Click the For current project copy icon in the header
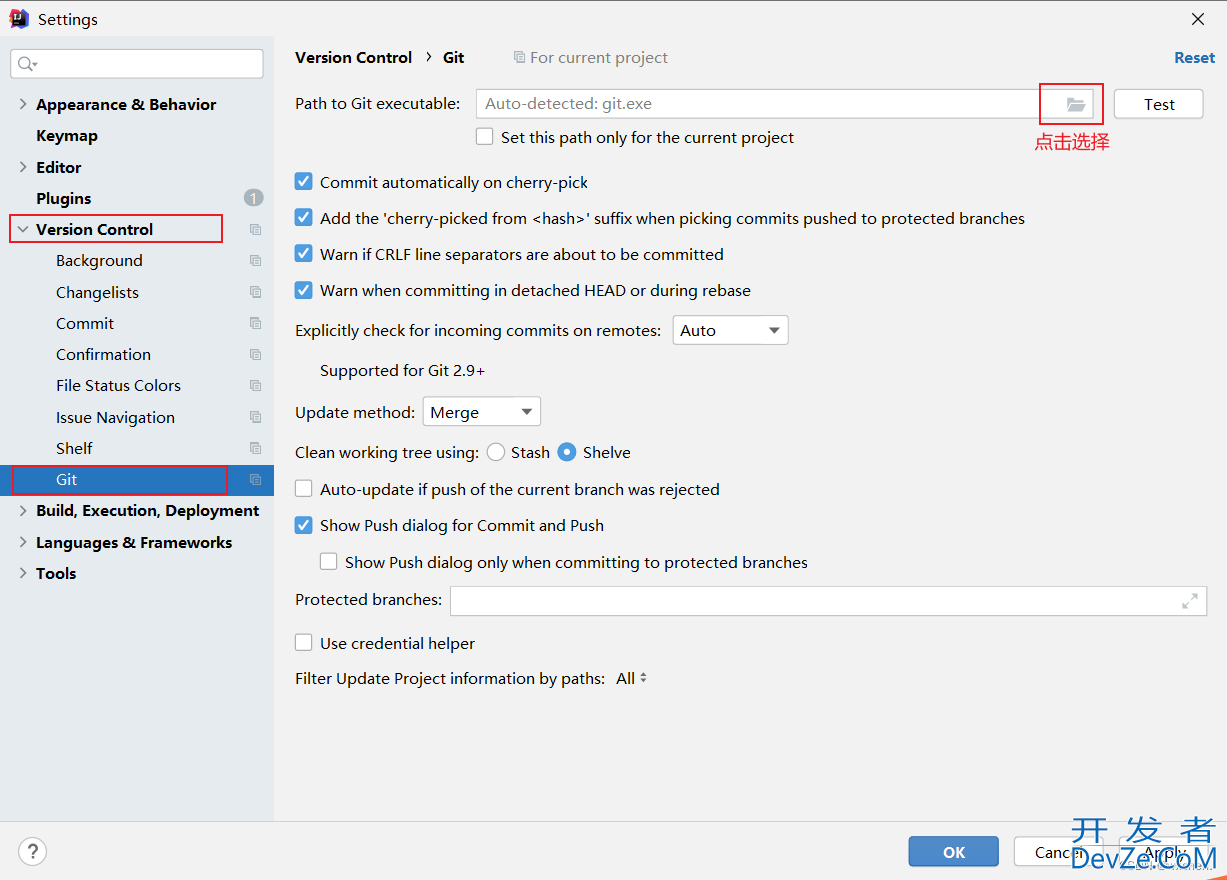1227x880 pixels. click(x=519, y=58)
